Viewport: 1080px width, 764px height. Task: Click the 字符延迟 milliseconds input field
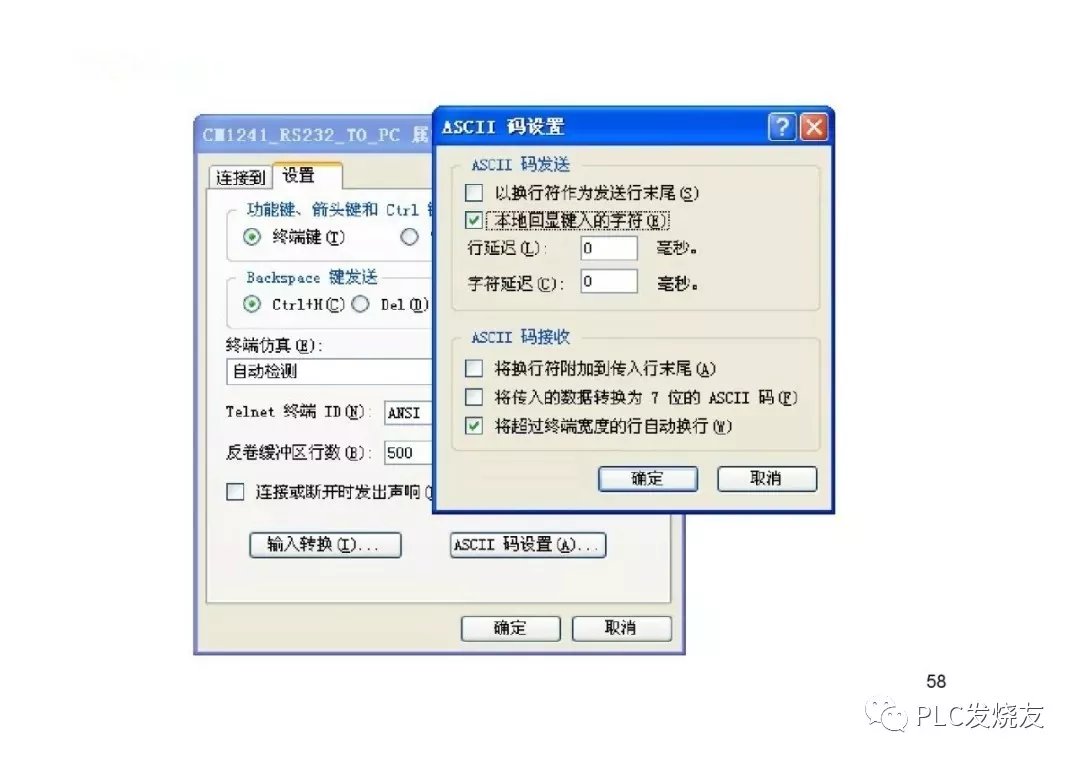click(609, 281)
